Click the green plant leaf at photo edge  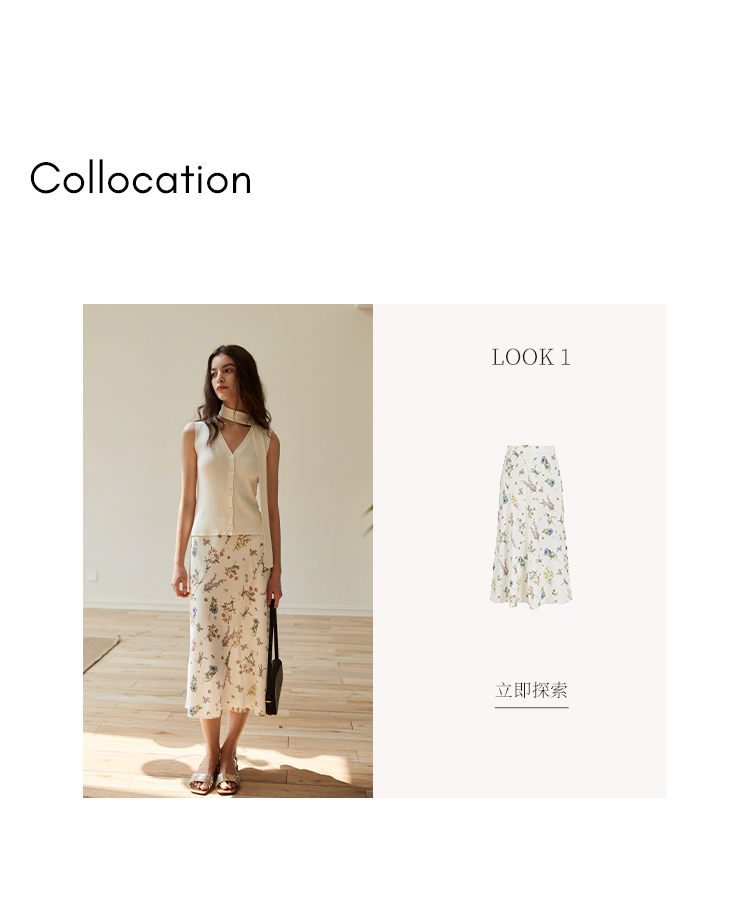[368, 516]
